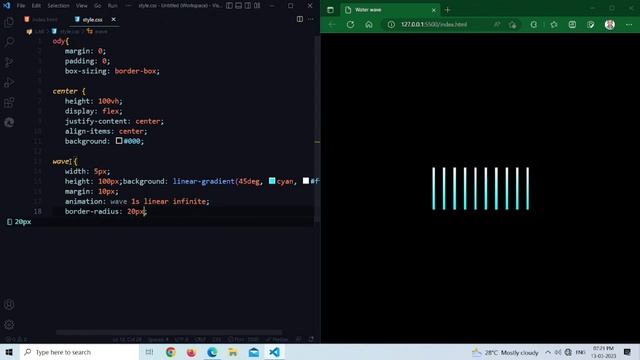Open the Edge tools icon in activity bar
640x360 pixels.
coord(9,122)
